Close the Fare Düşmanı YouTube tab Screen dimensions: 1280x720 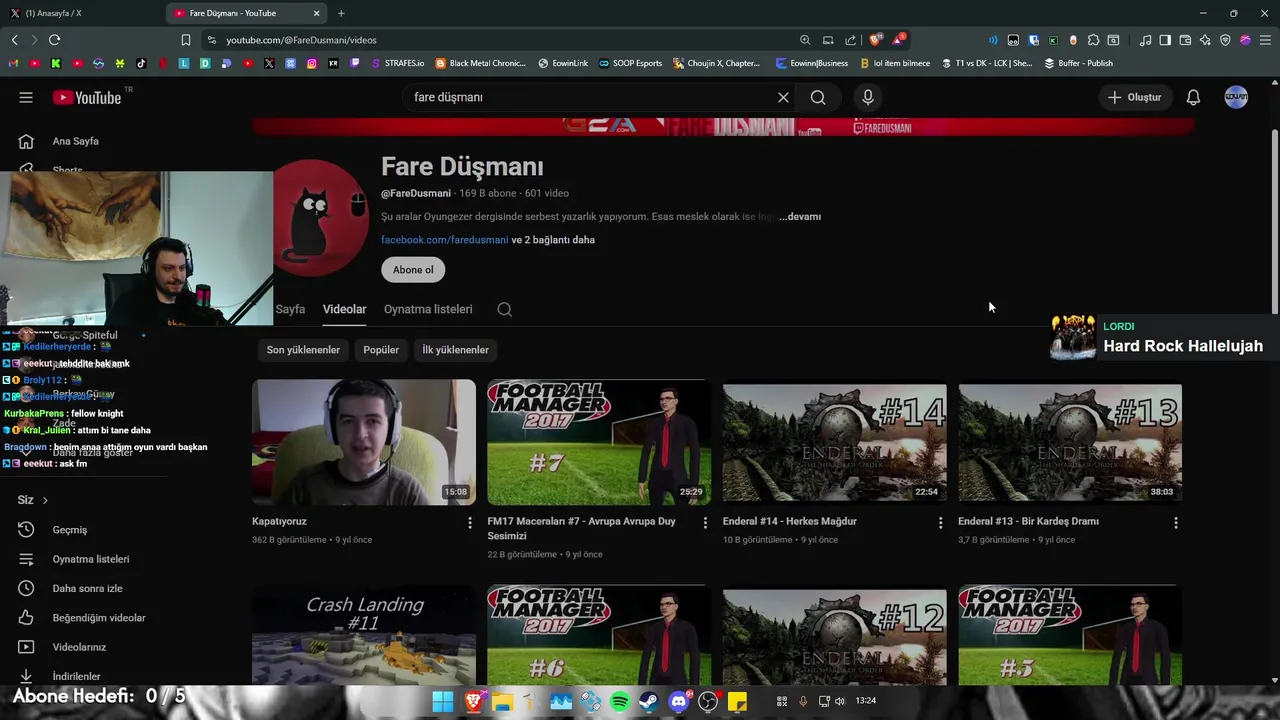tap(317, 13)
